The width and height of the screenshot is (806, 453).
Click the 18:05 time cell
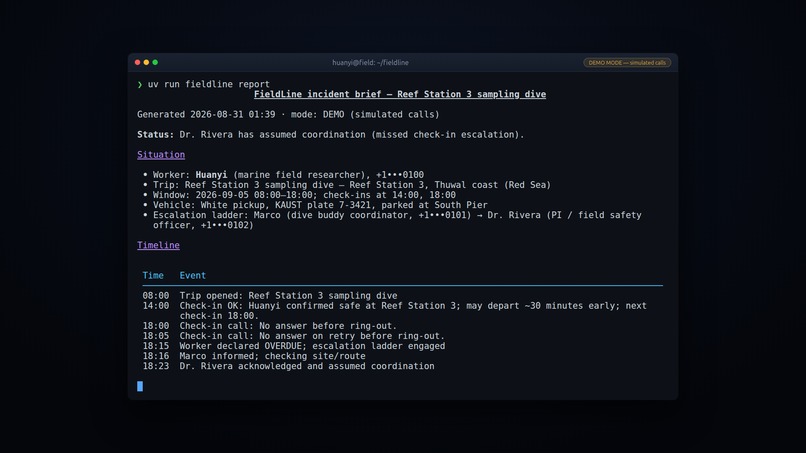coord(156,336)
